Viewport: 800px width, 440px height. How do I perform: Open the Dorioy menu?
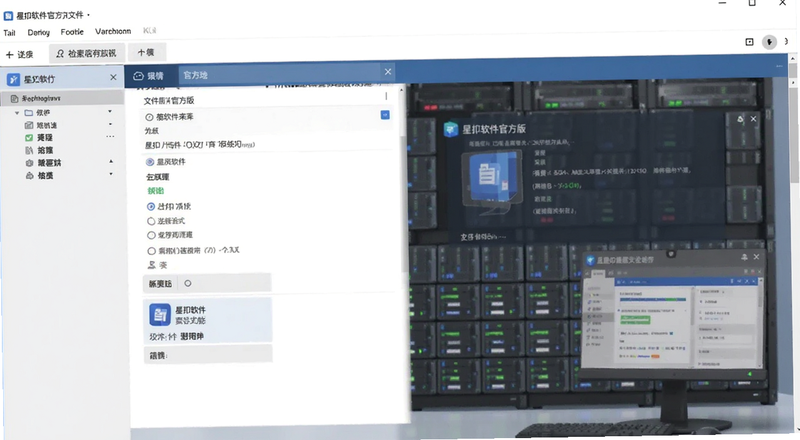39,33
